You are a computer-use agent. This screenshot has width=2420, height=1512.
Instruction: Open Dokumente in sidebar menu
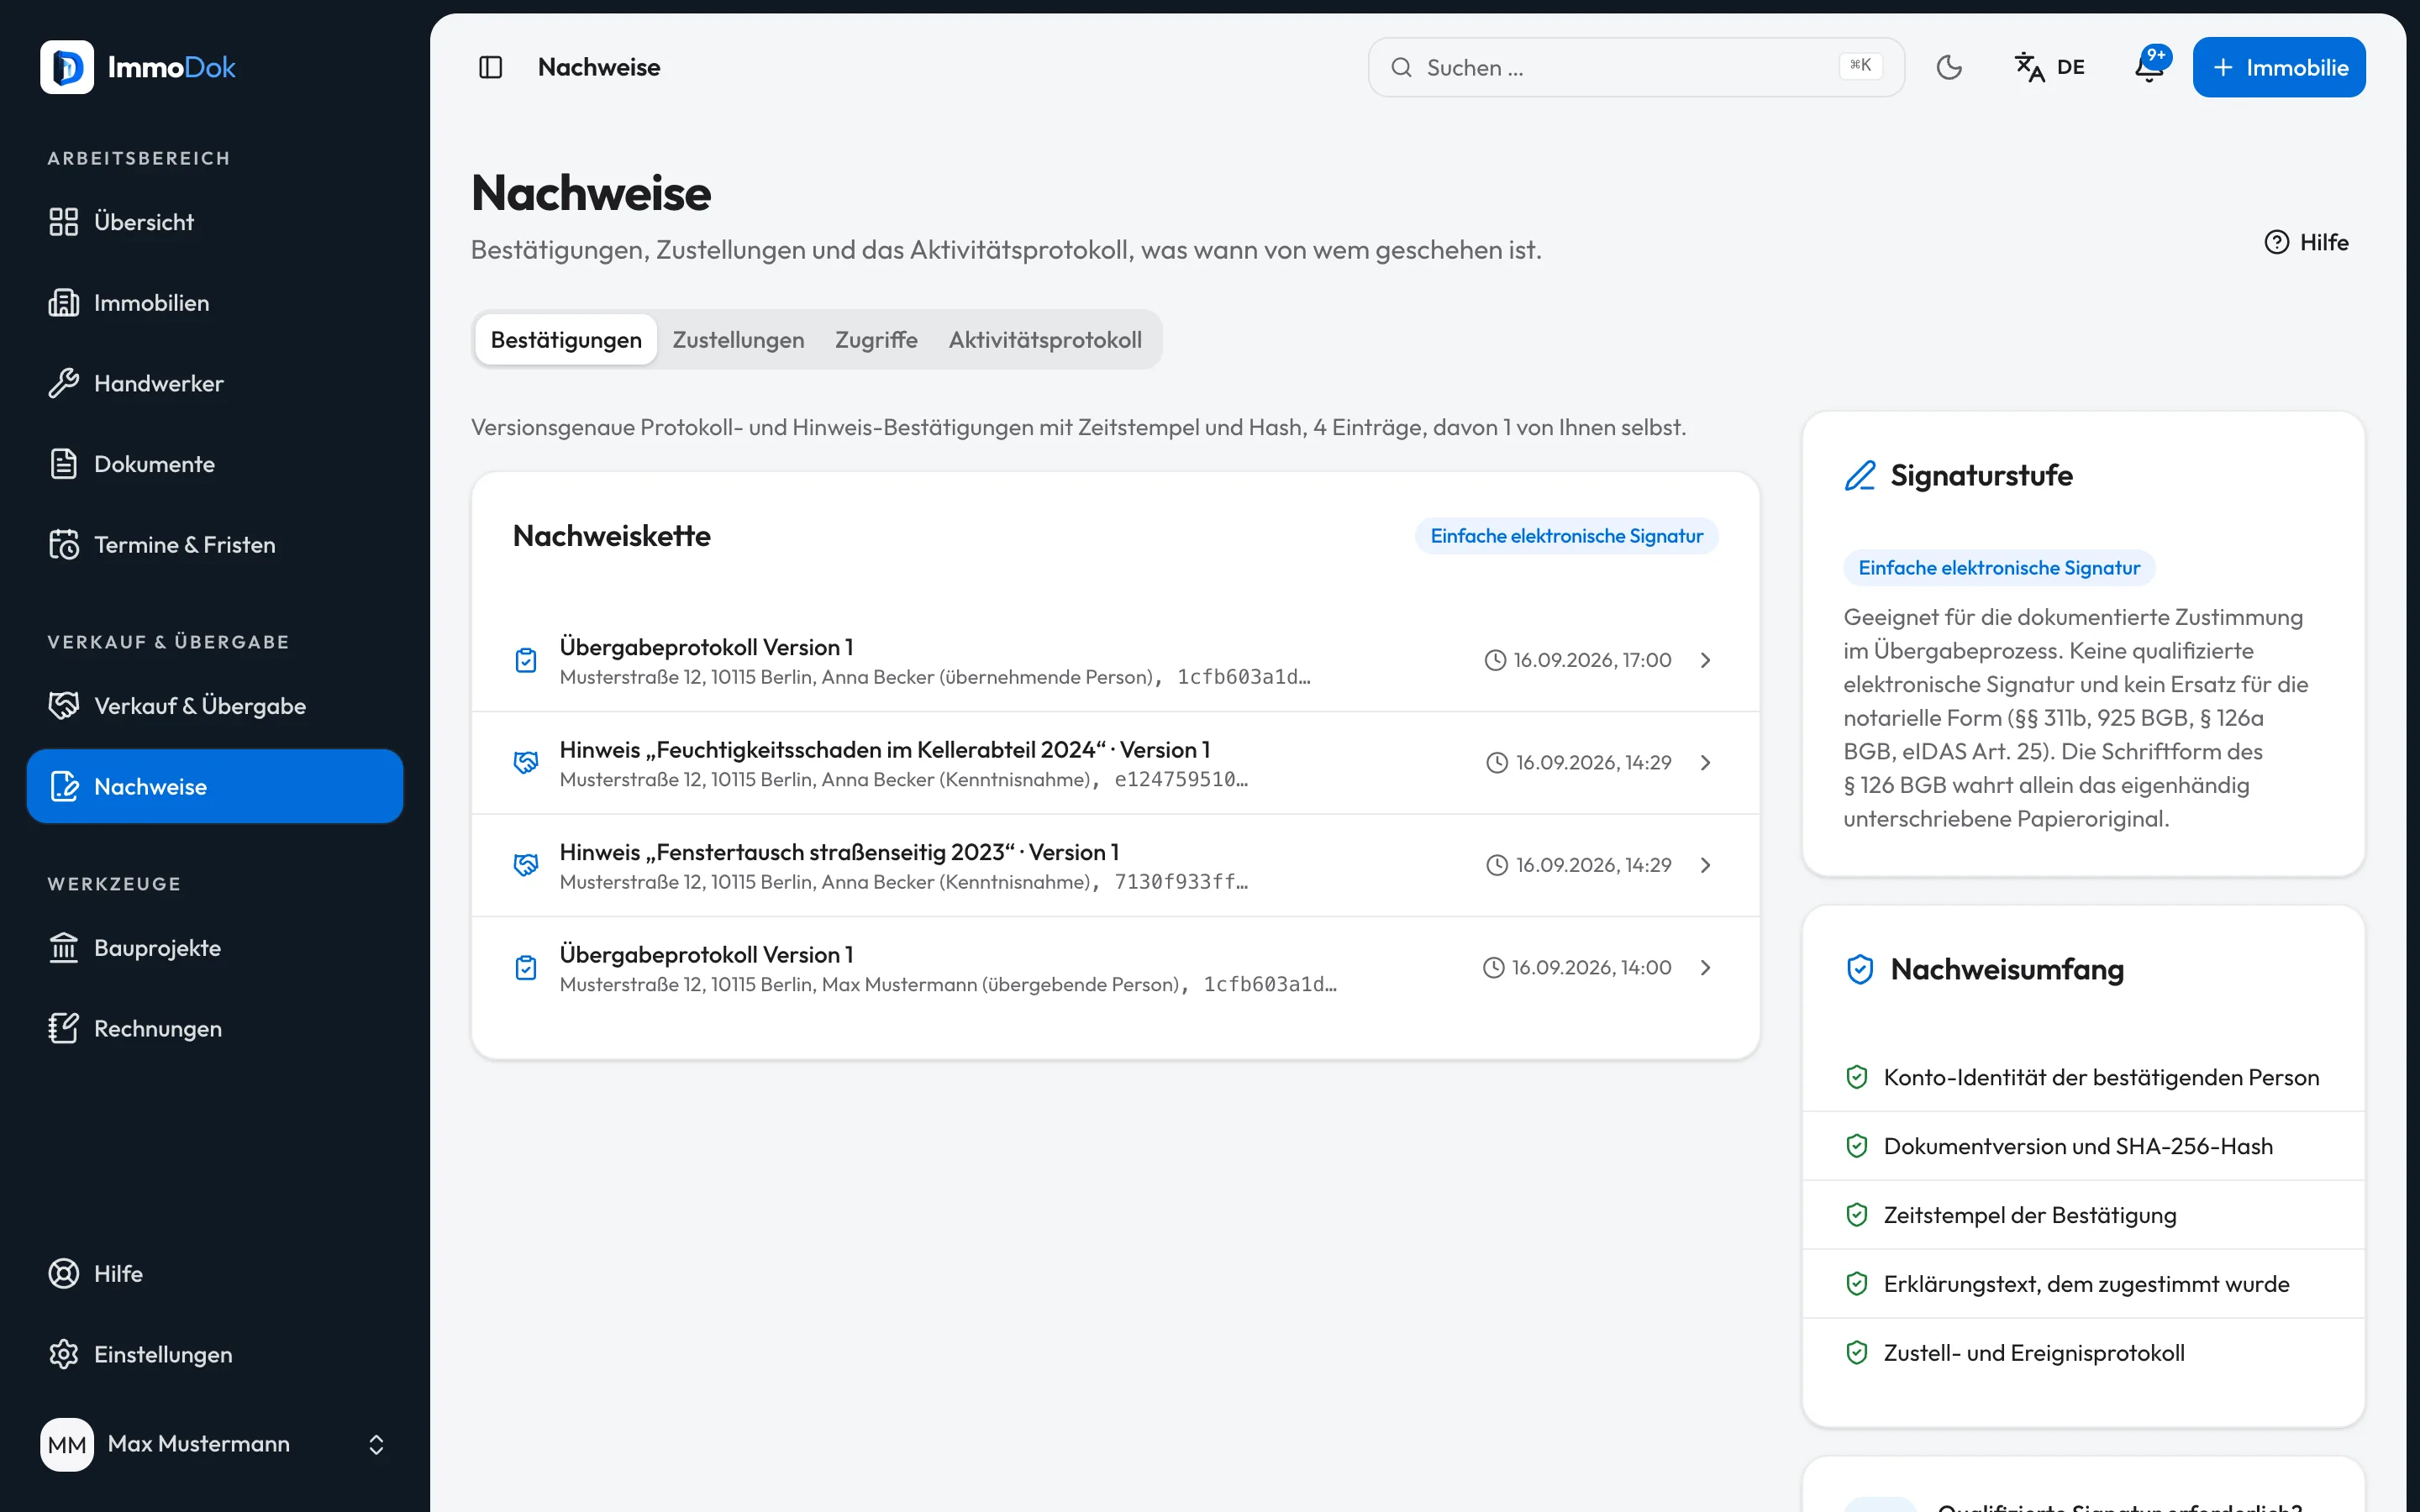coord(215,464)
